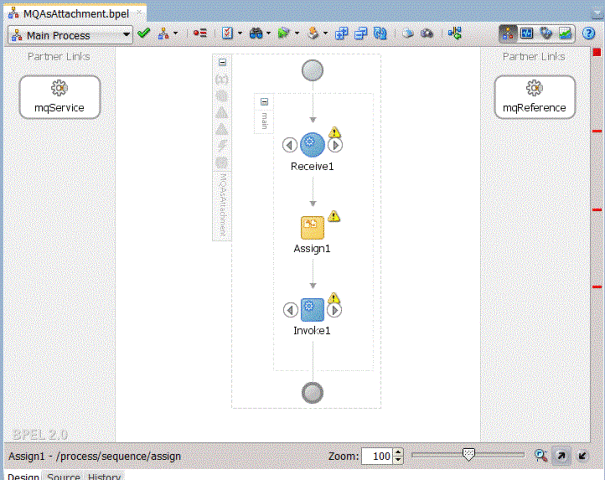Open dropdown arrow beside checklist icon

click(x=240, y=34)
